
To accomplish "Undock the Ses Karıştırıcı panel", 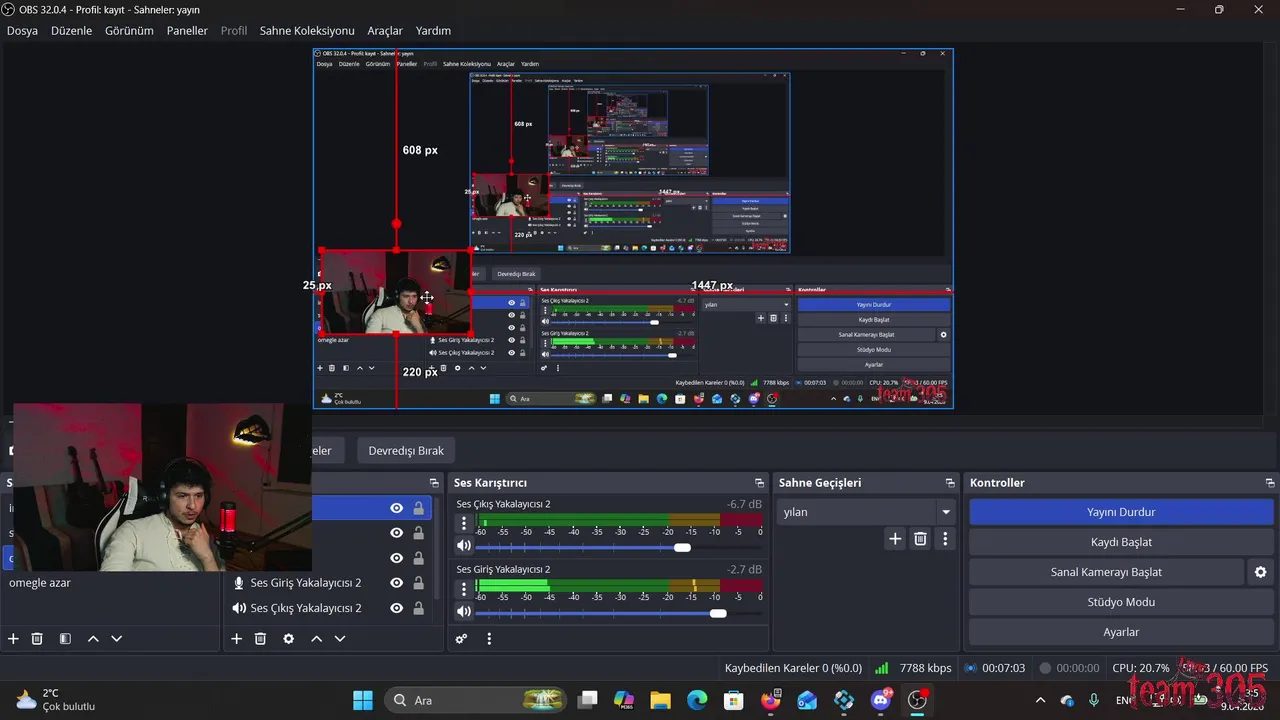I will (759, 483).
